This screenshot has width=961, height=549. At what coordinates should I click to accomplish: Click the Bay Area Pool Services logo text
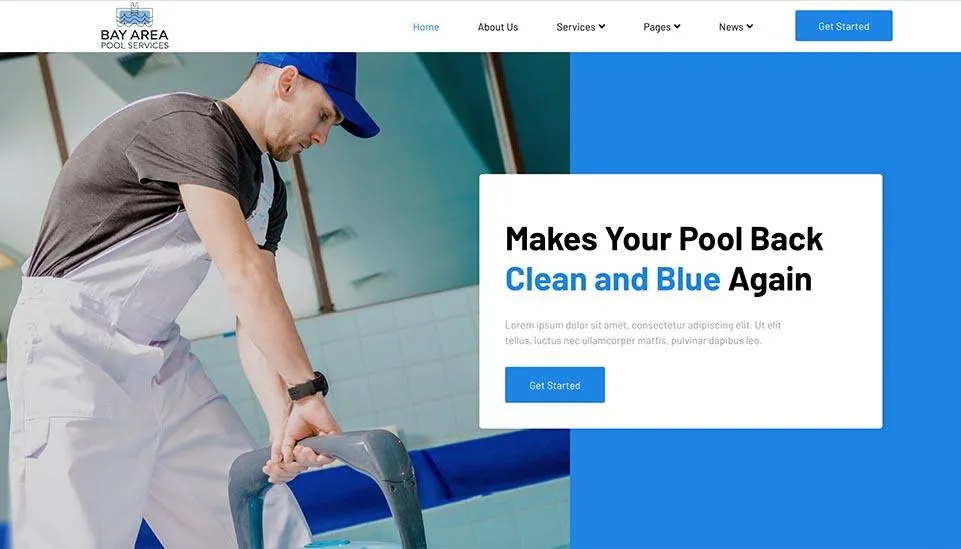tap(134, 39)
